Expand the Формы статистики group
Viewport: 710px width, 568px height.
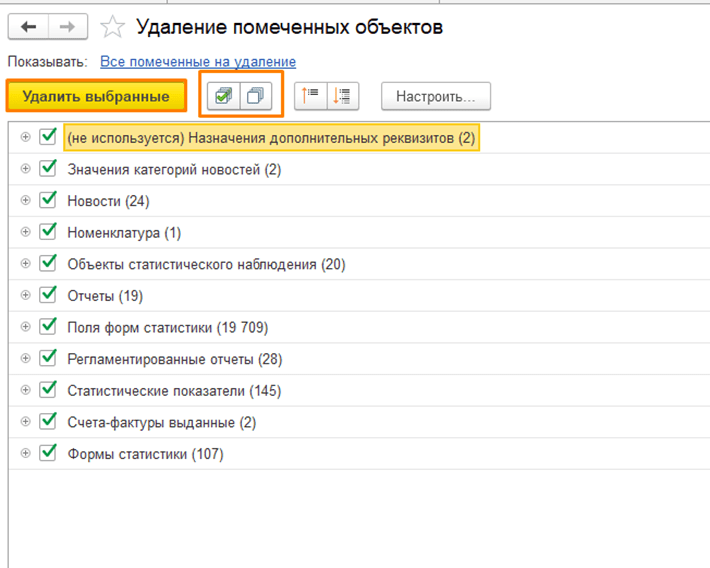coord(25,454)
